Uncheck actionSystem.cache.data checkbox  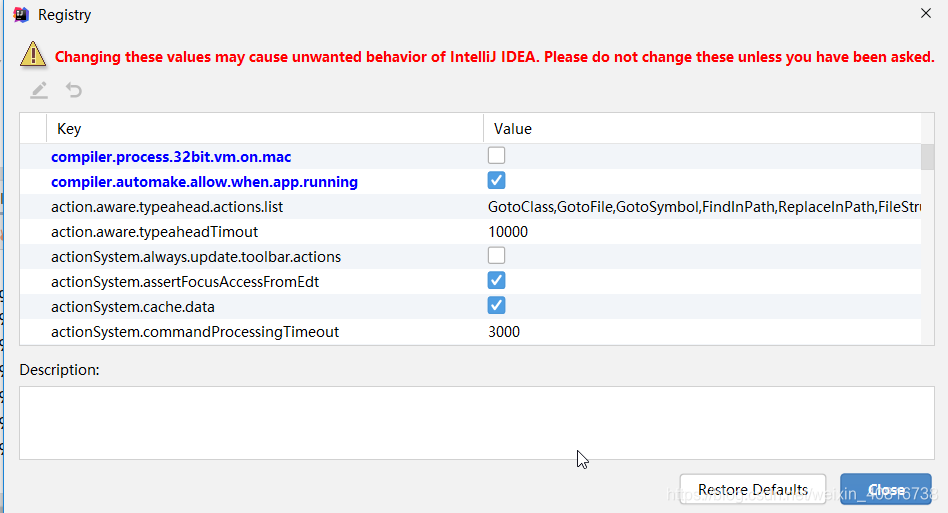496,306
